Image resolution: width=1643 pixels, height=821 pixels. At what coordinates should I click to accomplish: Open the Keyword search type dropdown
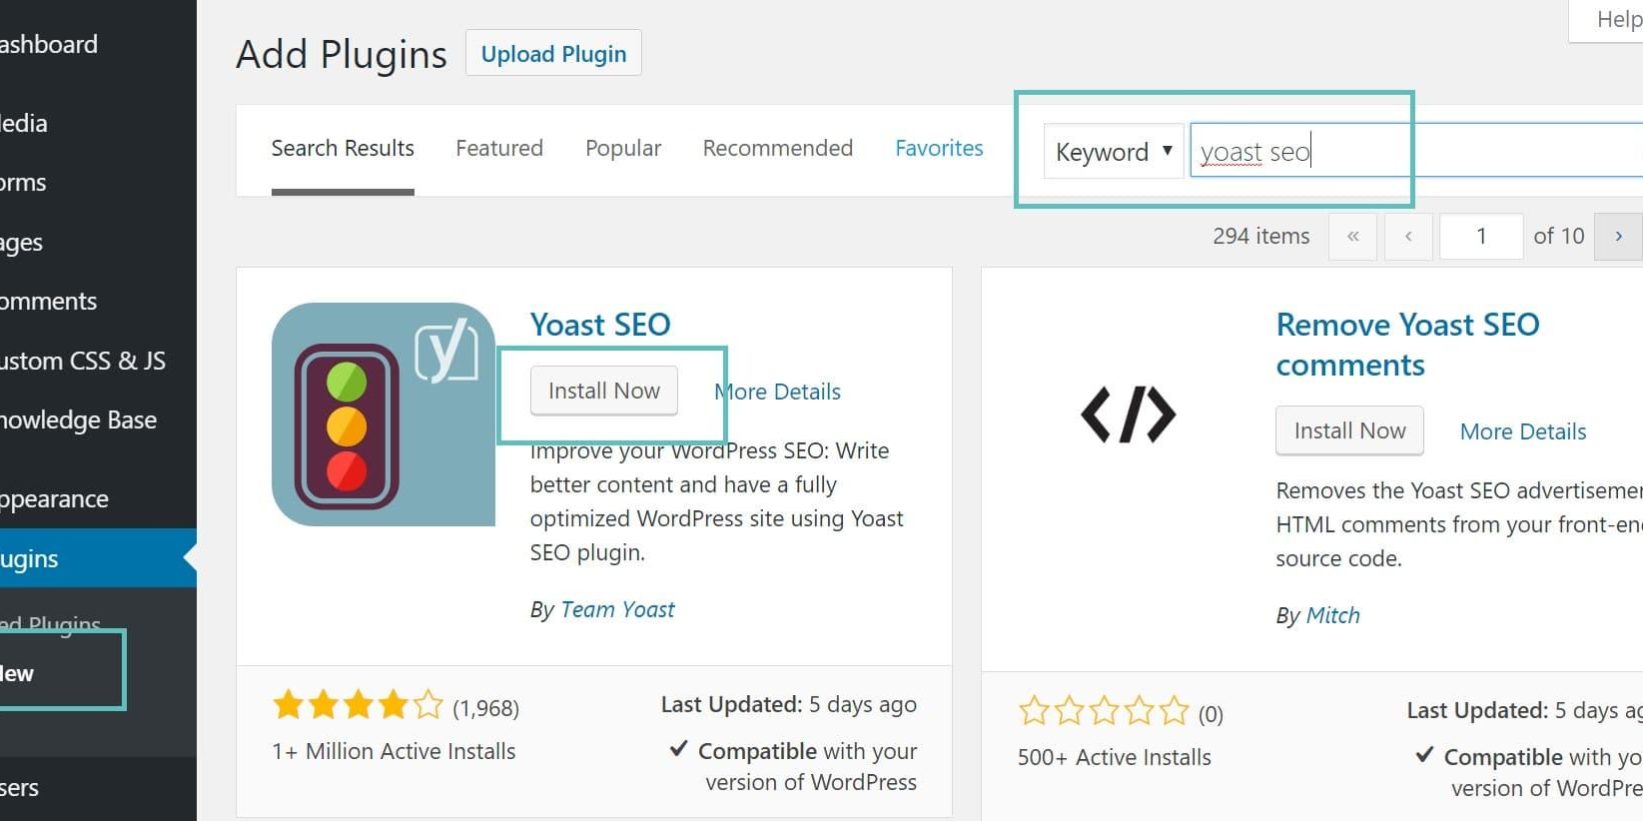point(1113,151)
